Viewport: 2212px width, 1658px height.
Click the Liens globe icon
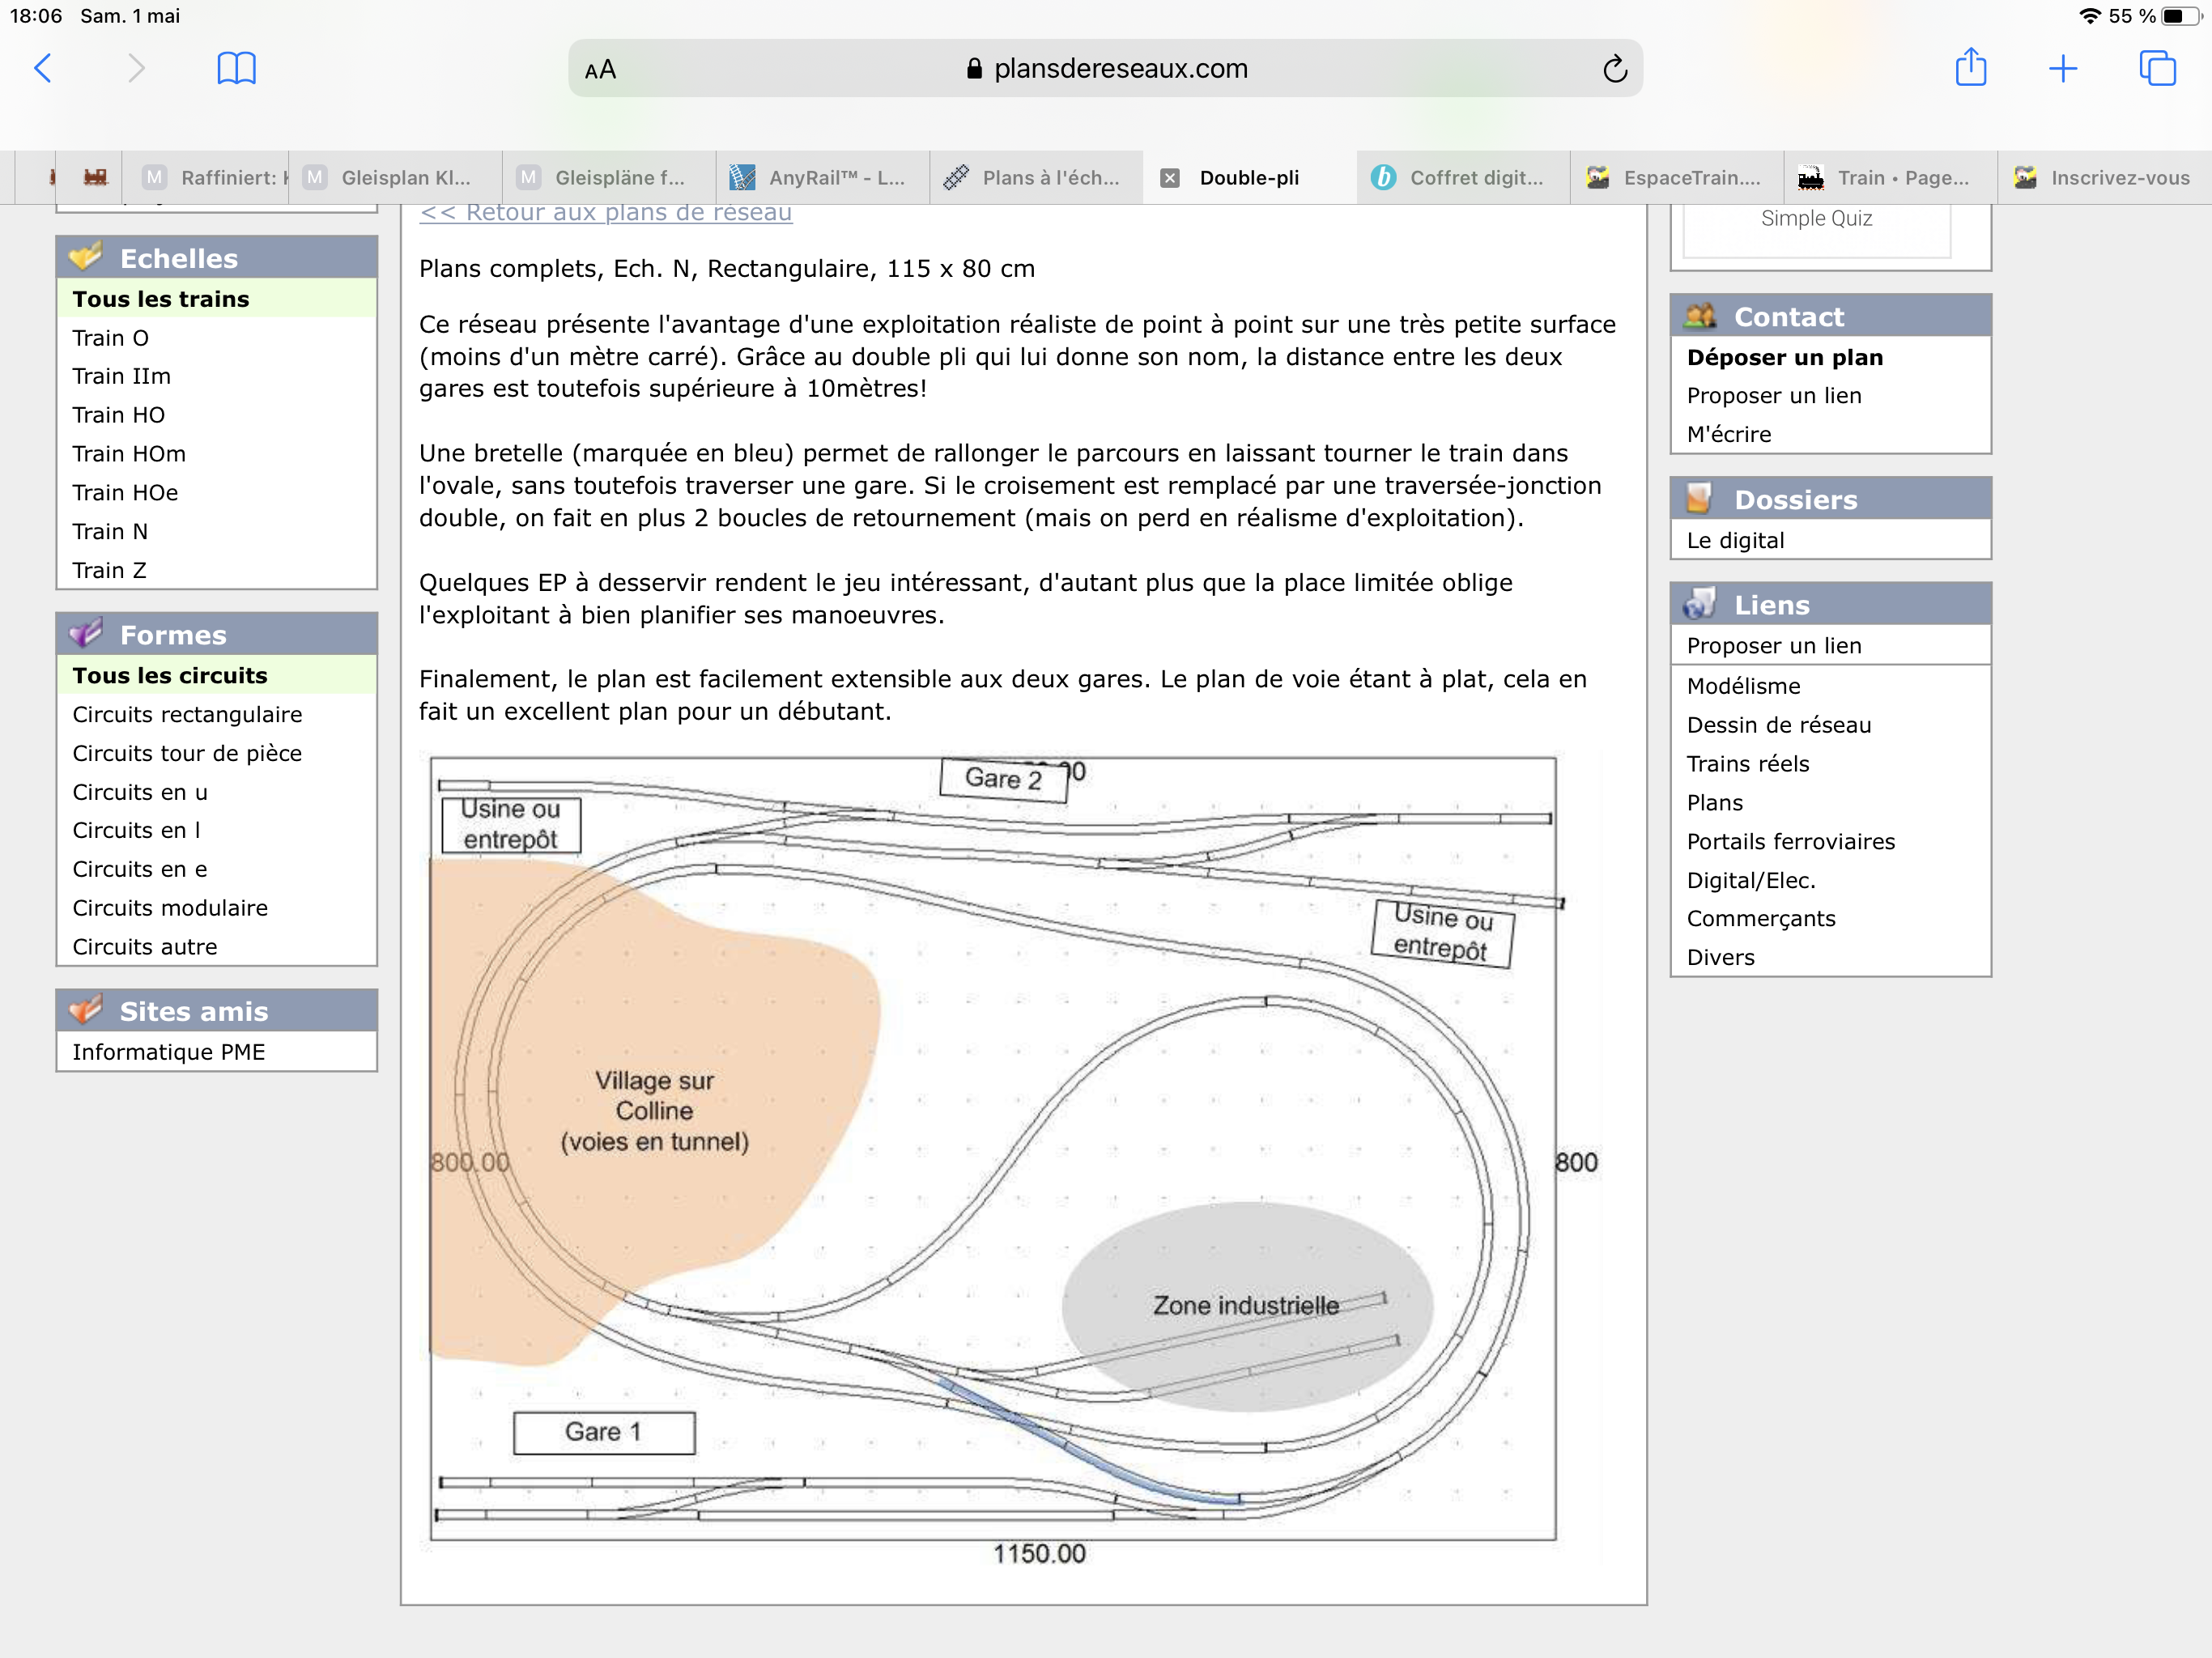click(1700, 604)
